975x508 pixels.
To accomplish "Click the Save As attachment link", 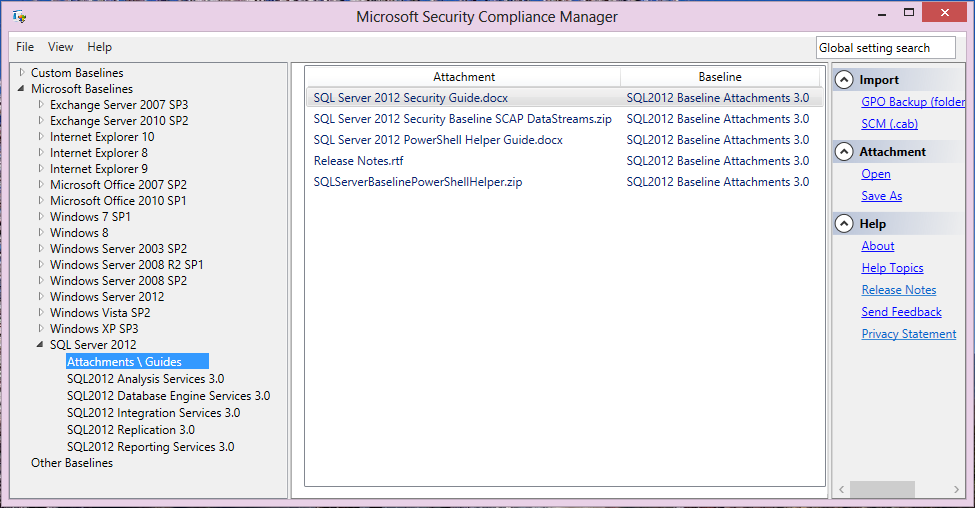I will coord(881,196).
